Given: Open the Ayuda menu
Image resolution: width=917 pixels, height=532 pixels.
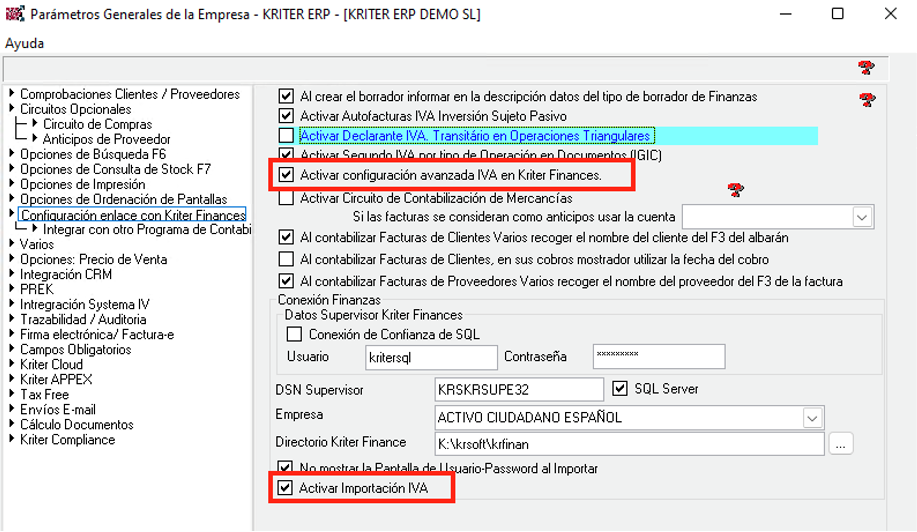Looking at the screenshot, I should point(25,43).
